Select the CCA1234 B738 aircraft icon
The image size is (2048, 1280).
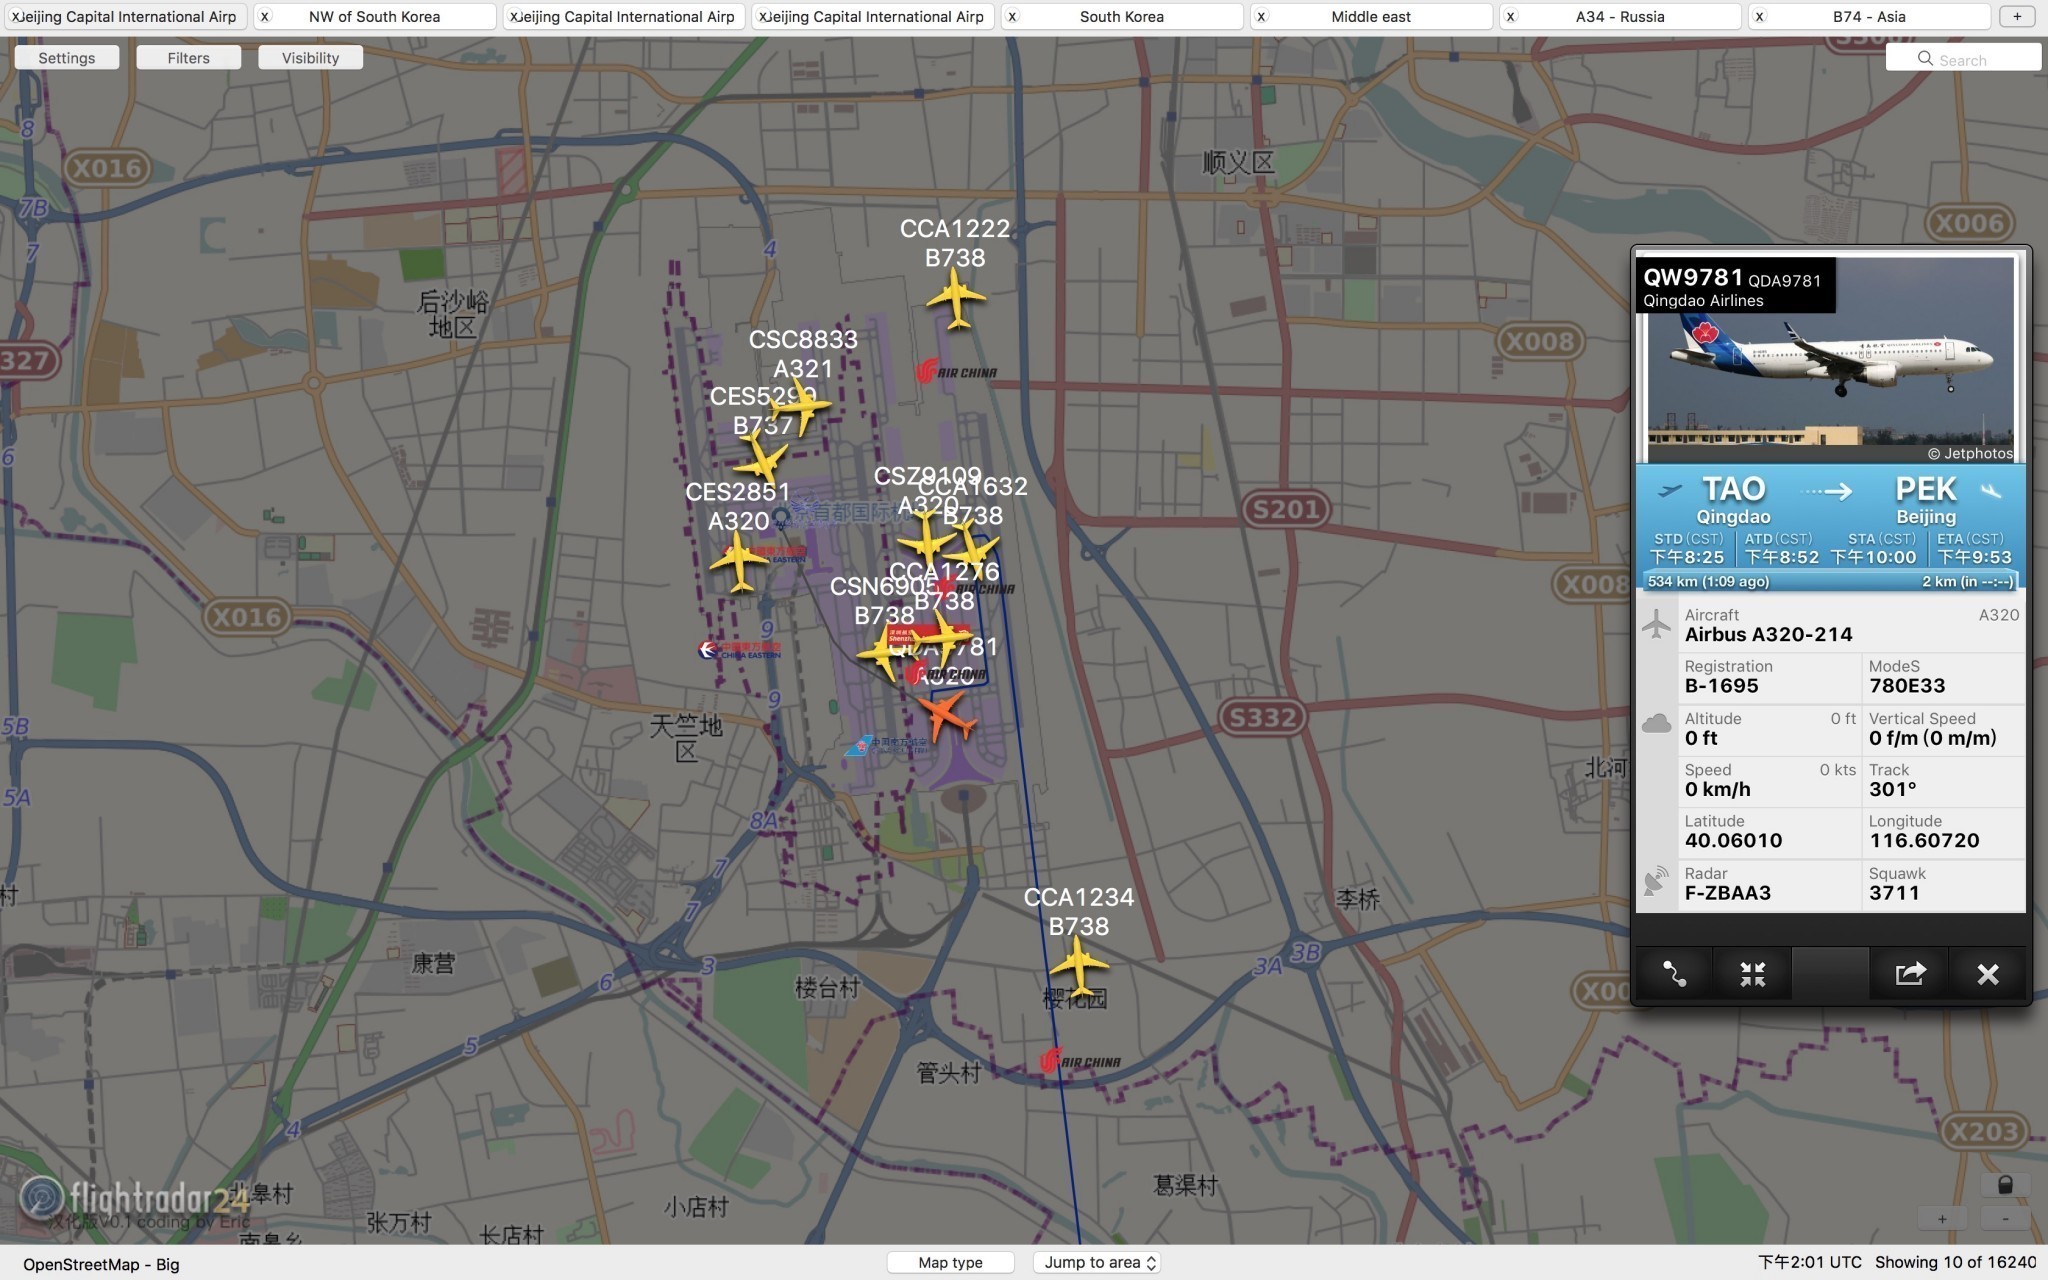pos(1079,965)
